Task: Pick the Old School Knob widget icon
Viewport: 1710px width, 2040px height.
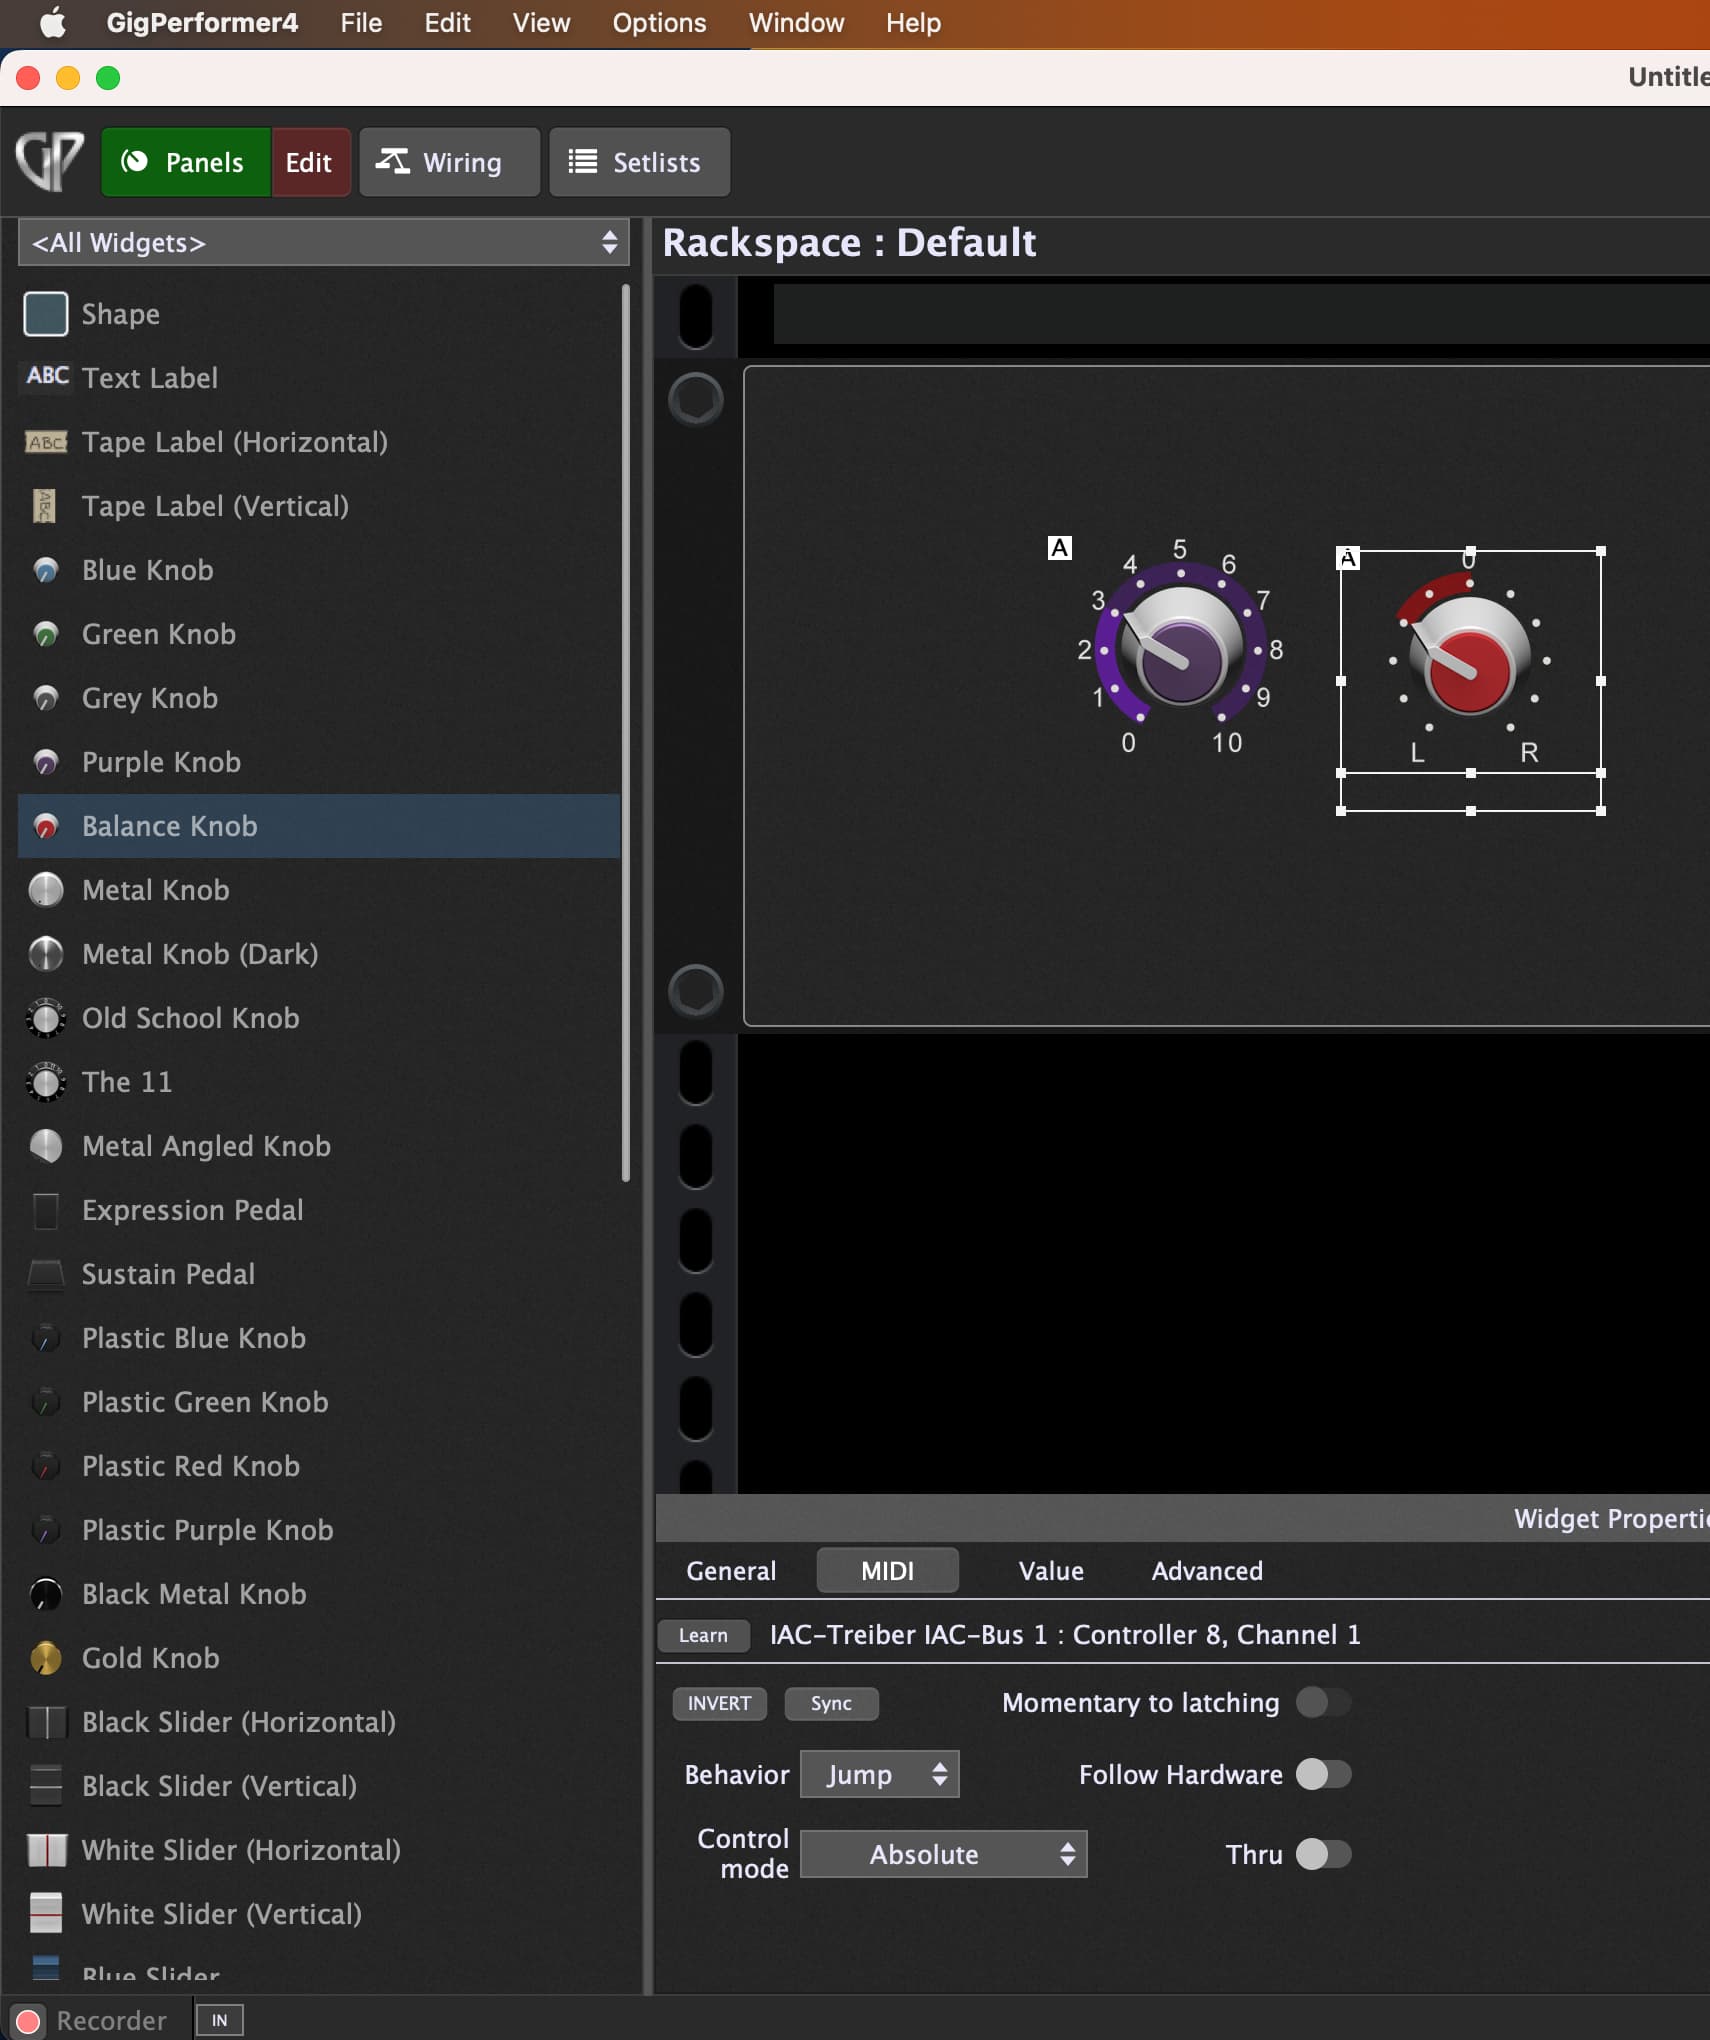Action: click(45, 1018)
